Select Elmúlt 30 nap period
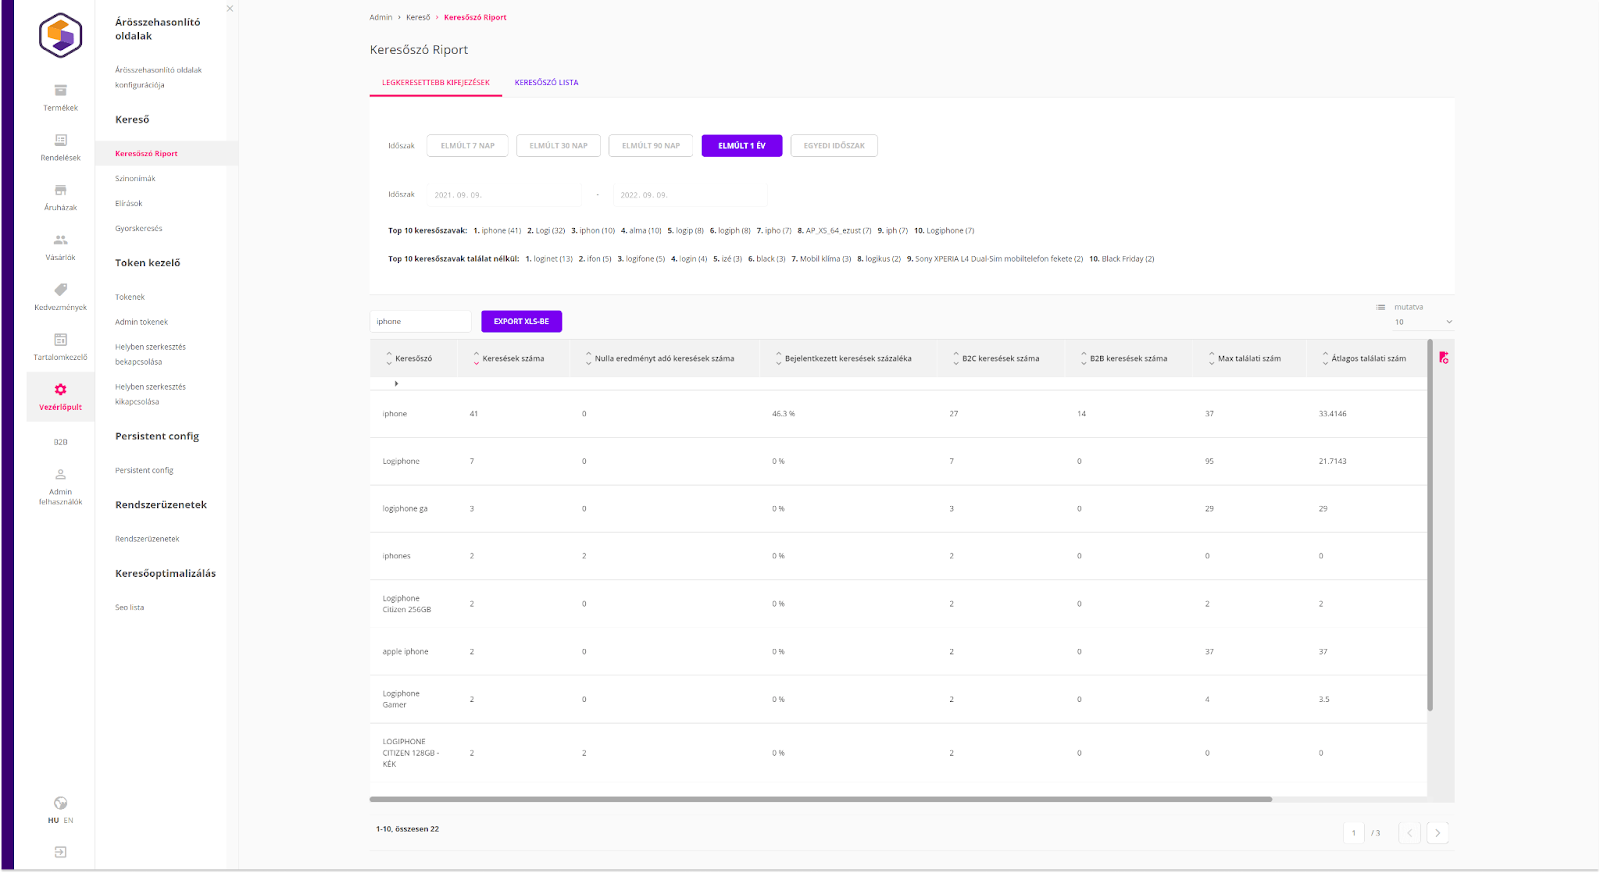This screenshot has height=873, width=1600. 559,146
